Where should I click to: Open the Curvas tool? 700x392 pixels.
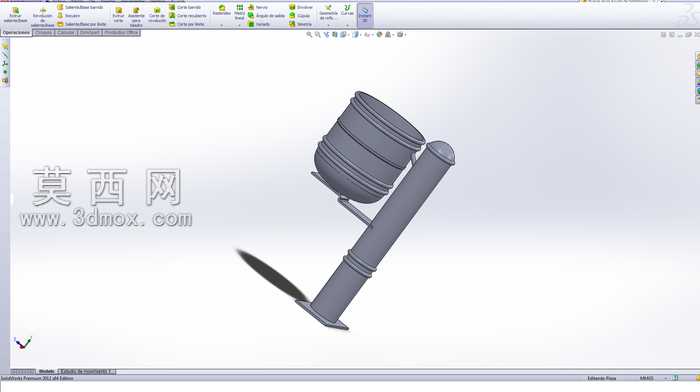pos(347,11)
